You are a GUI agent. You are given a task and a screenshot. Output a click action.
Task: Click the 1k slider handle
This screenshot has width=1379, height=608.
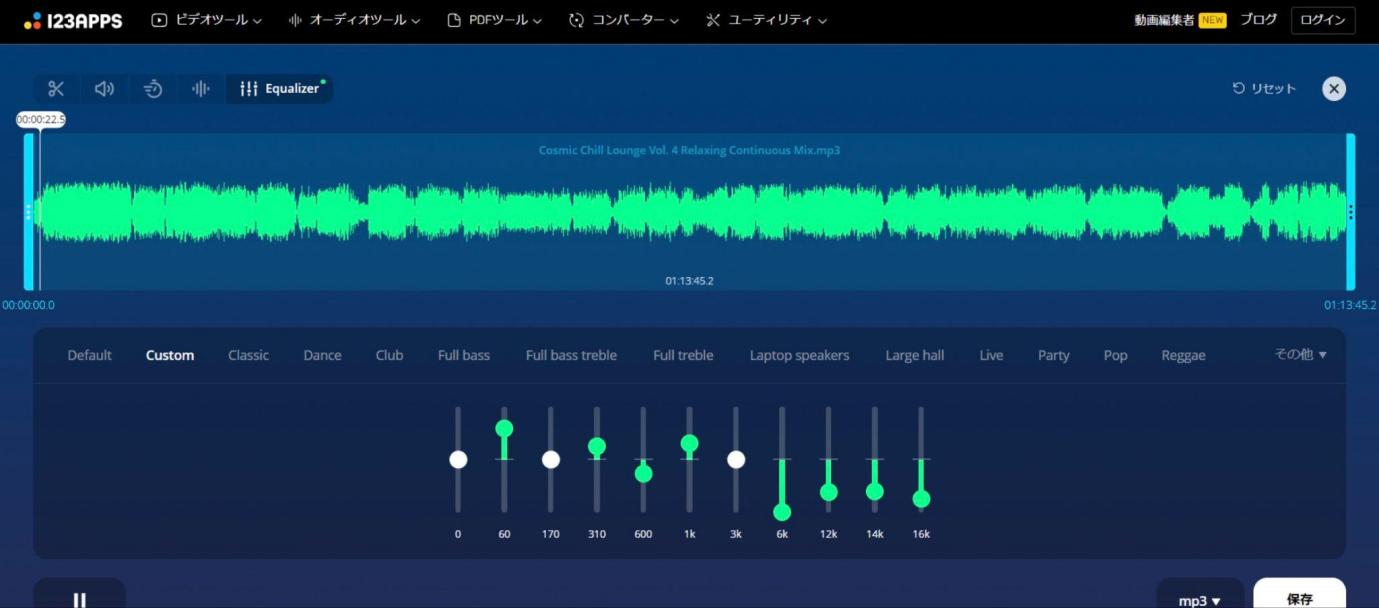coord(689,443)
